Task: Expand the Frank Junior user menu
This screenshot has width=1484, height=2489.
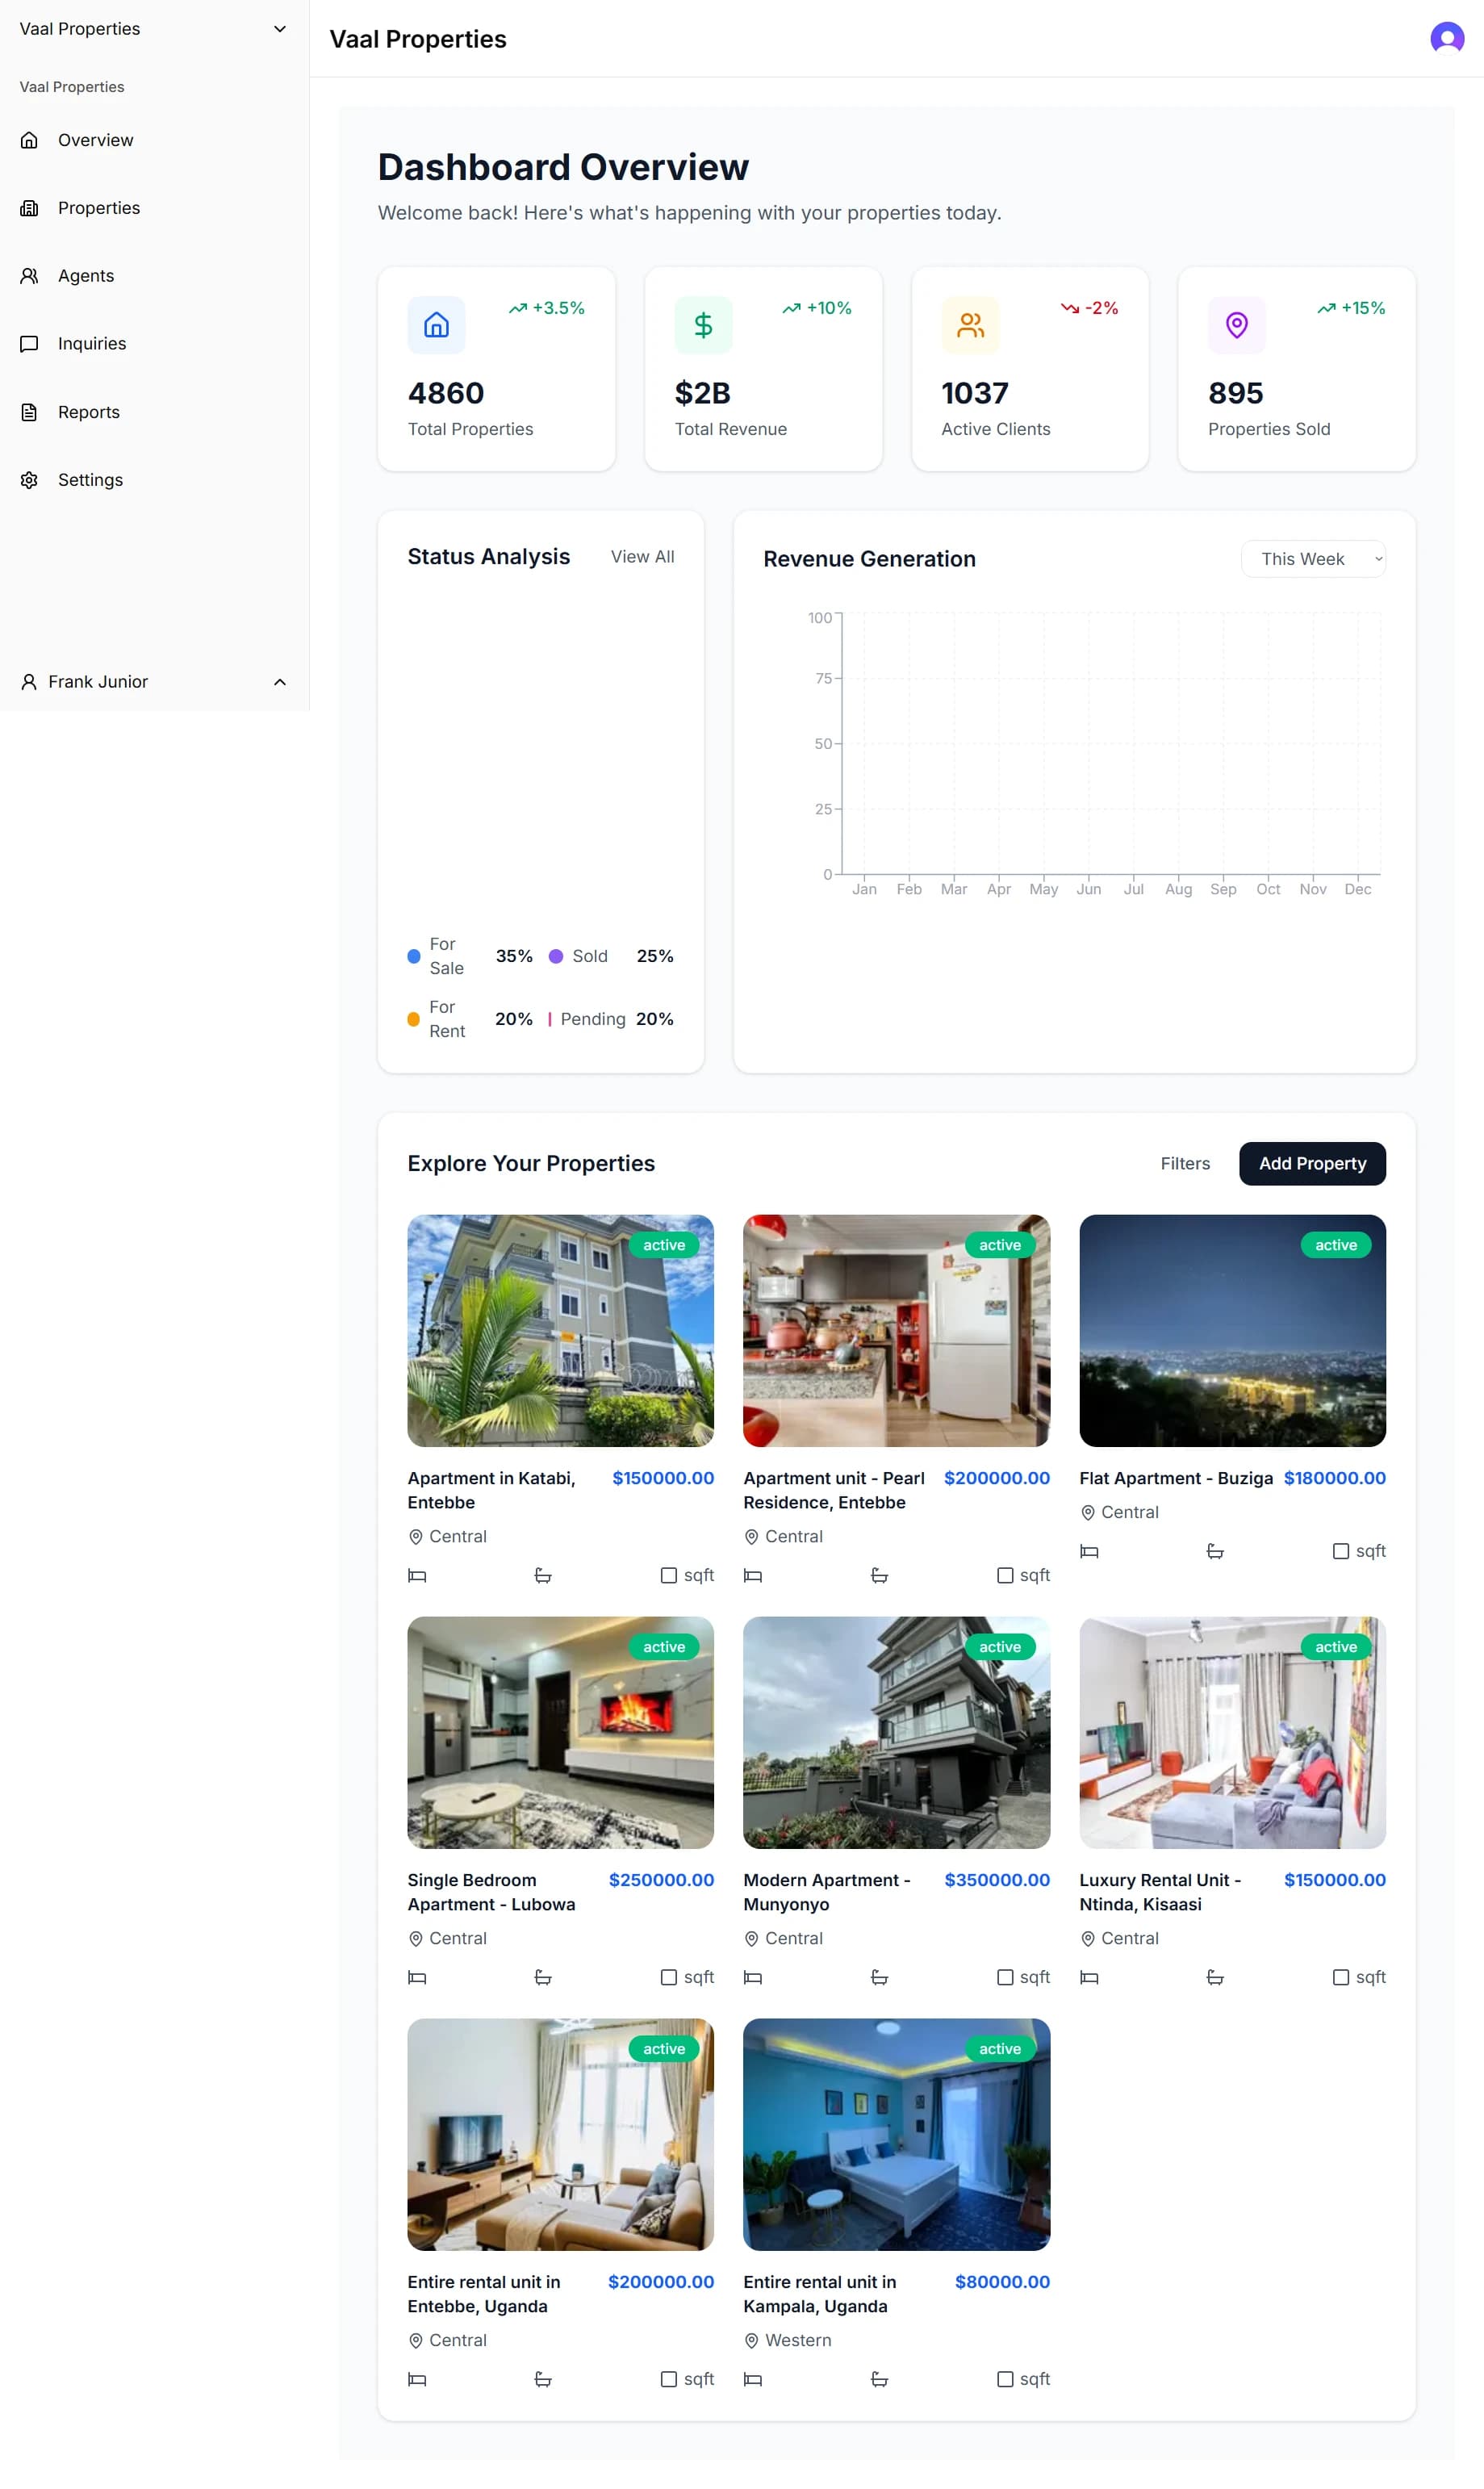Action: click(x=154, y=682)
